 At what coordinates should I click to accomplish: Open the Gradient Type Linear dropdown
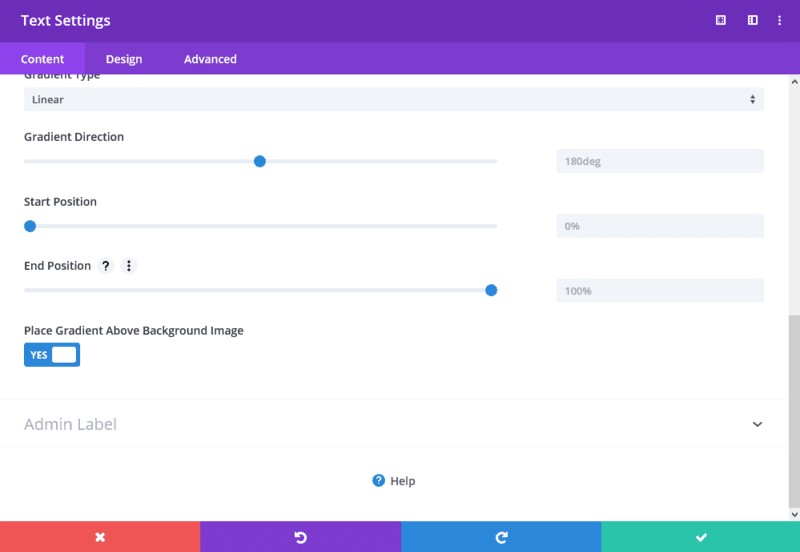(x=393, y=99)
